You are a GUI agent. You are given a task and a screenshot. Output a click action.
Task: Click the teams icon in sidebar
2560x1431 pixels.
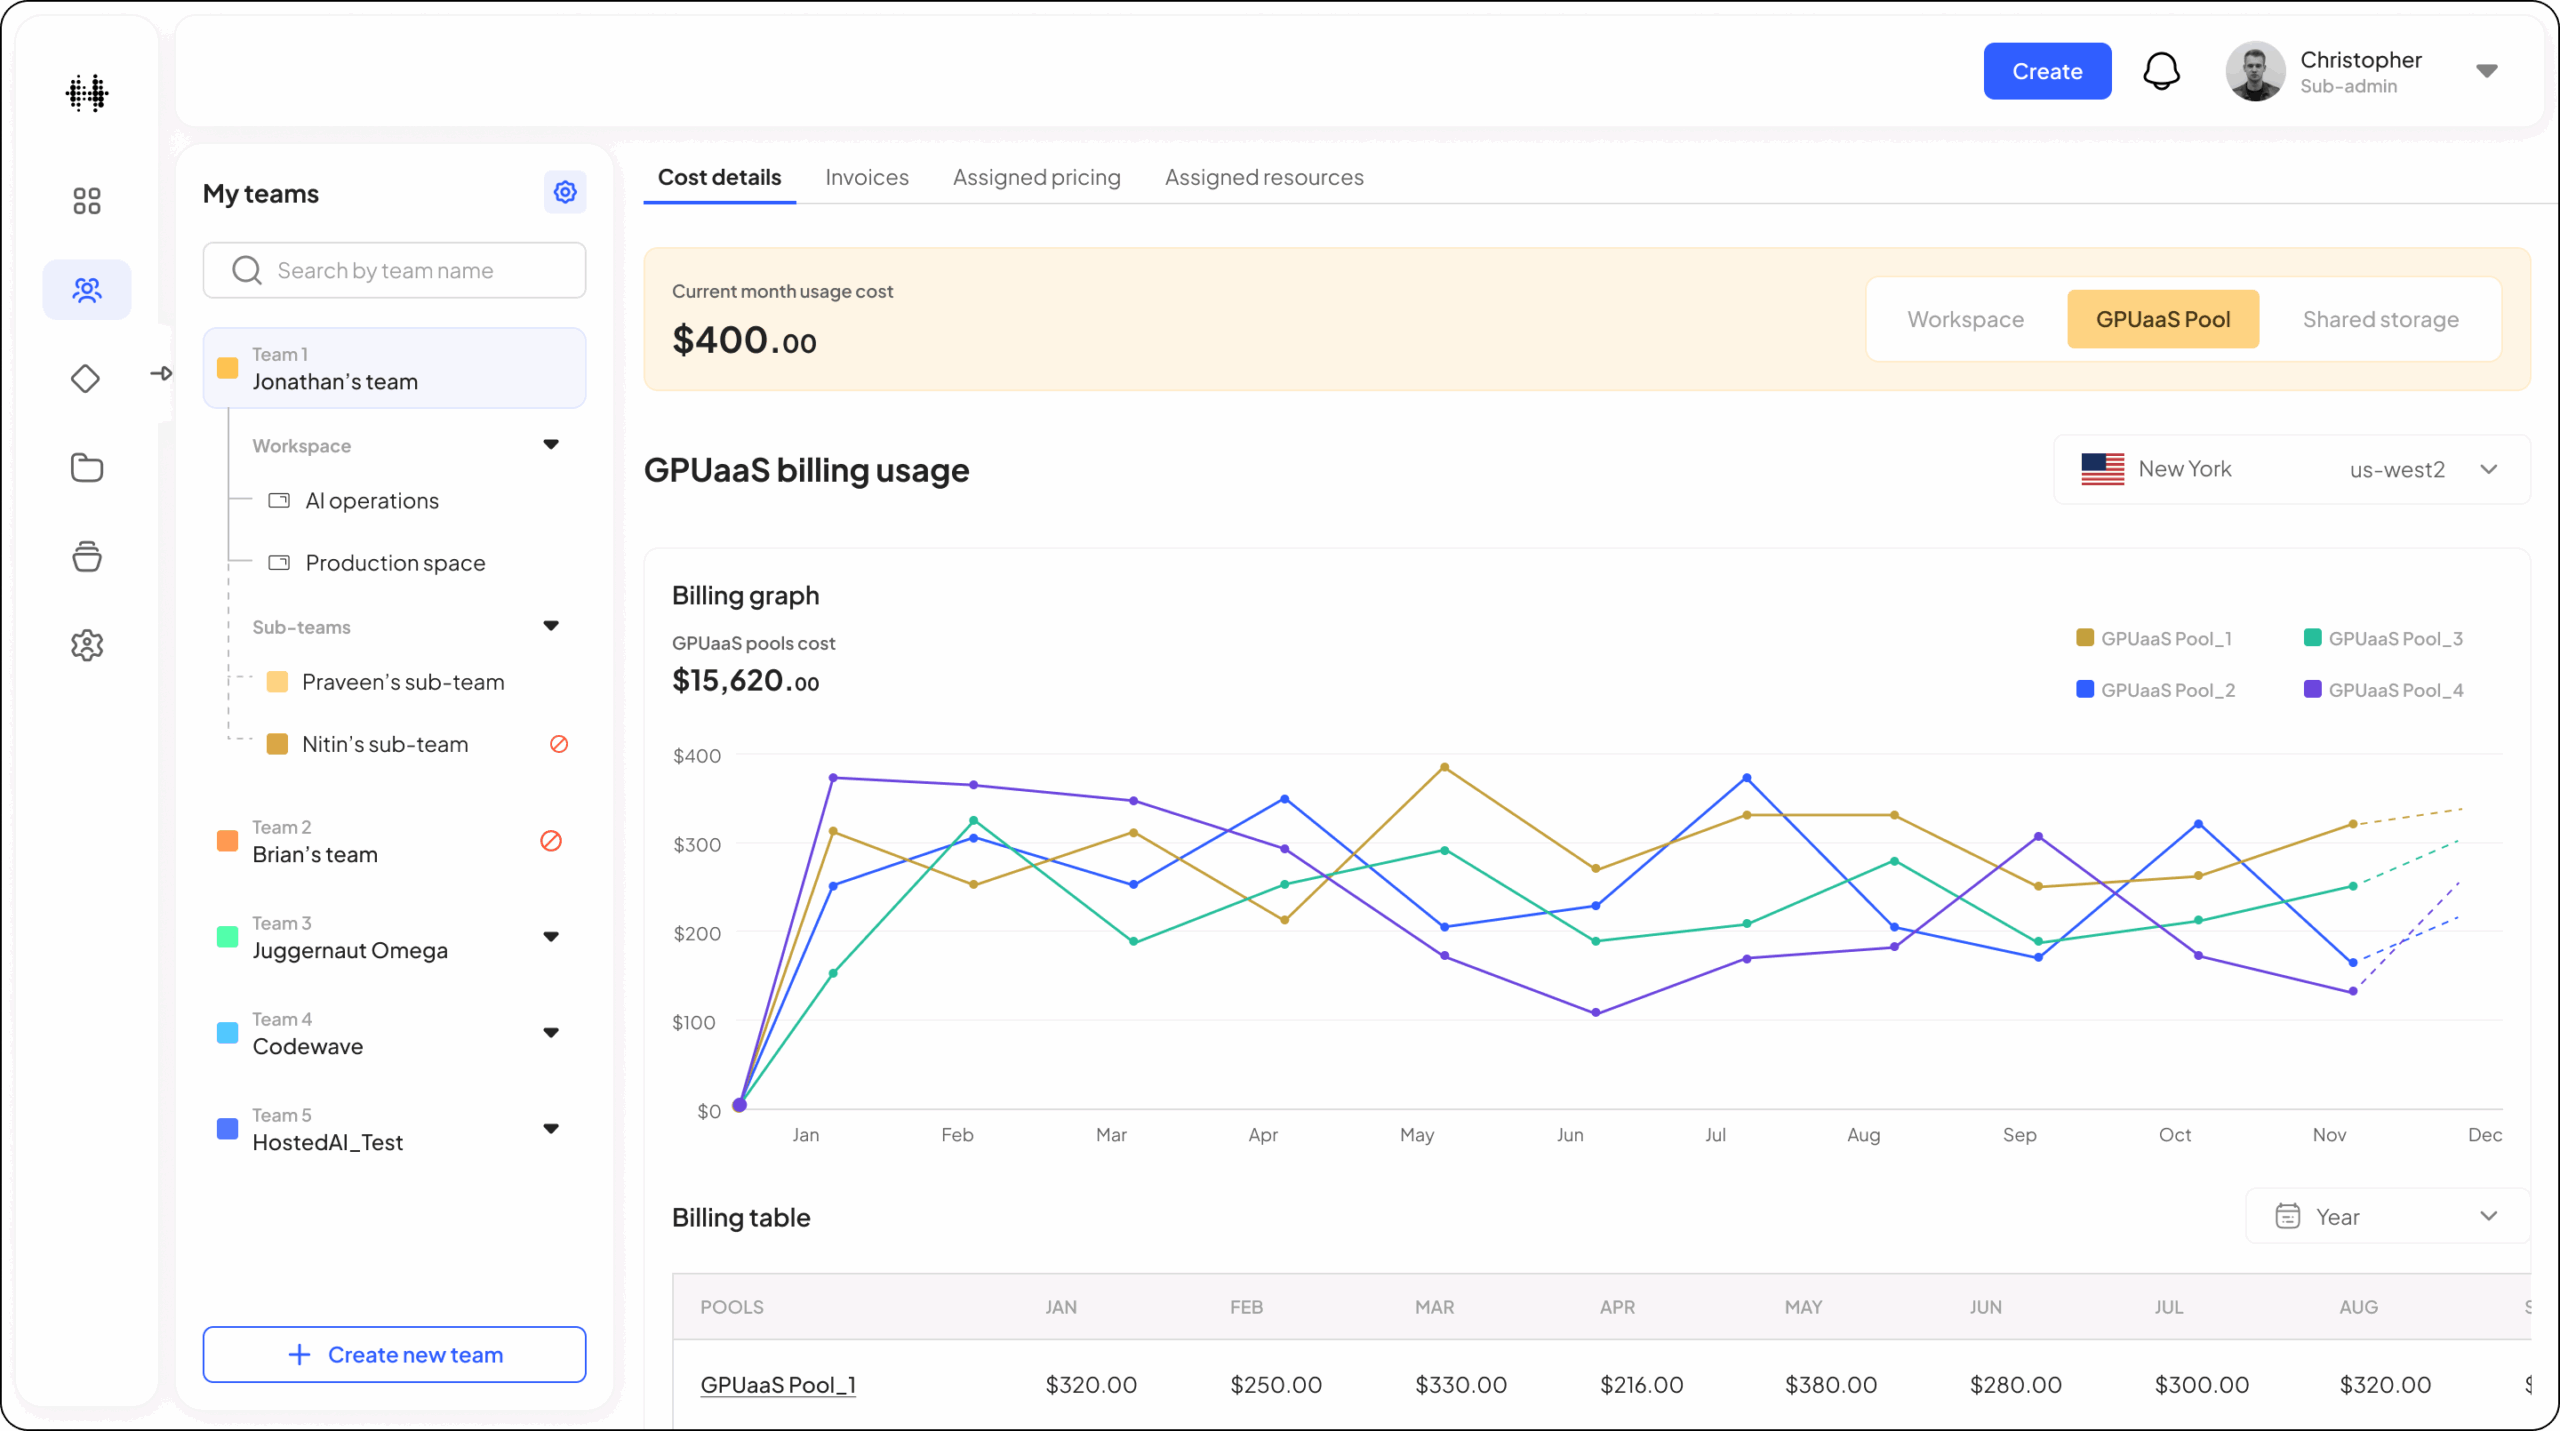coord(87,290)
